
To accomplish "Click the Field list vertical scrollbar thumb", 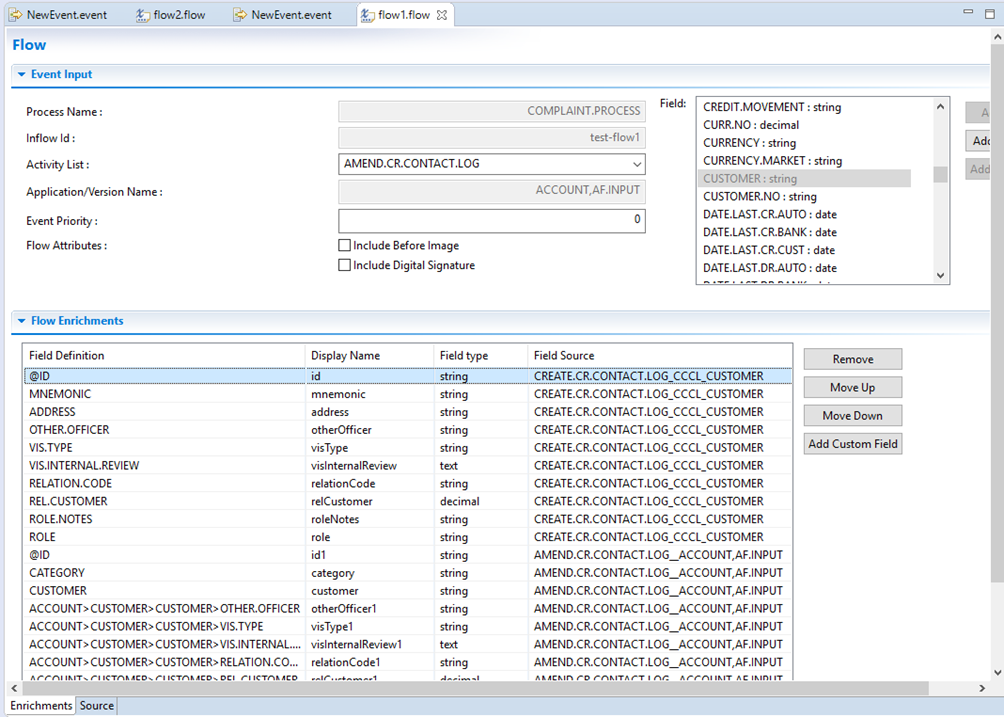I will (x=940, y=175).
